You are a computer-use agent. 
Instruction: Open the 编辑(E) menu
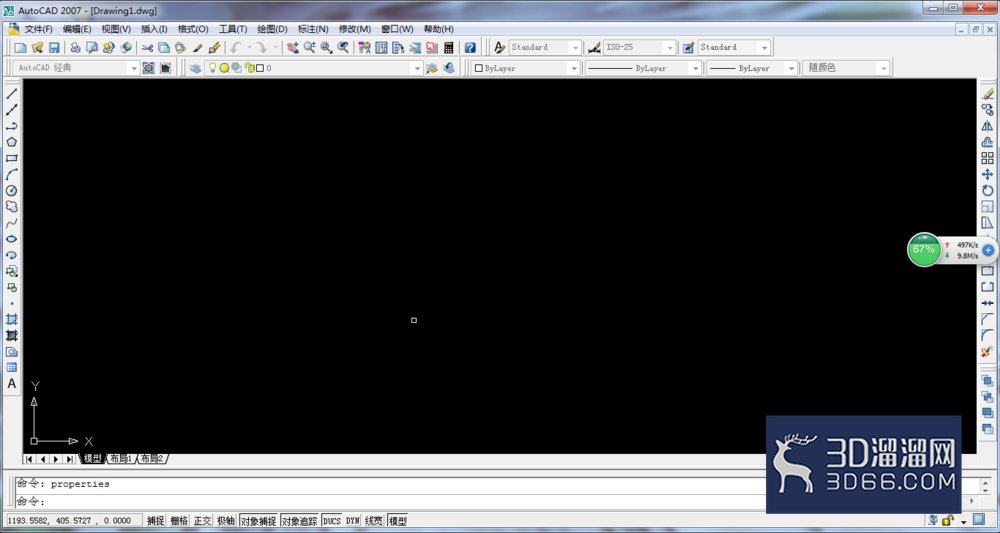77,29
